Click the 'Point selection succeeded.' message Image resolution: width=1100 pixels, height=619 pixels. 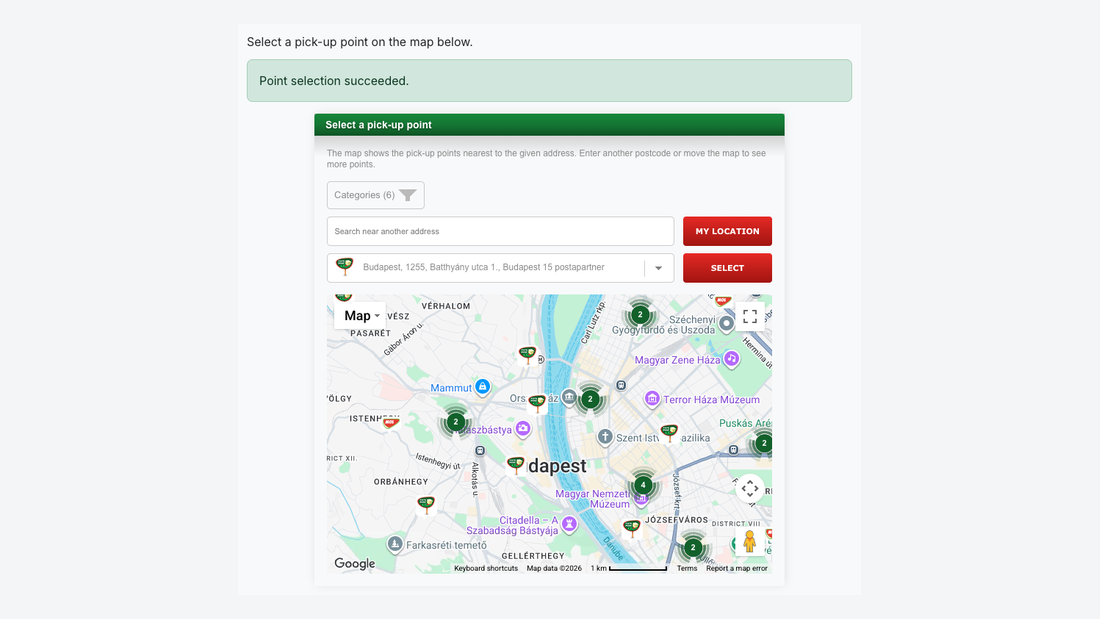[549, 81]
